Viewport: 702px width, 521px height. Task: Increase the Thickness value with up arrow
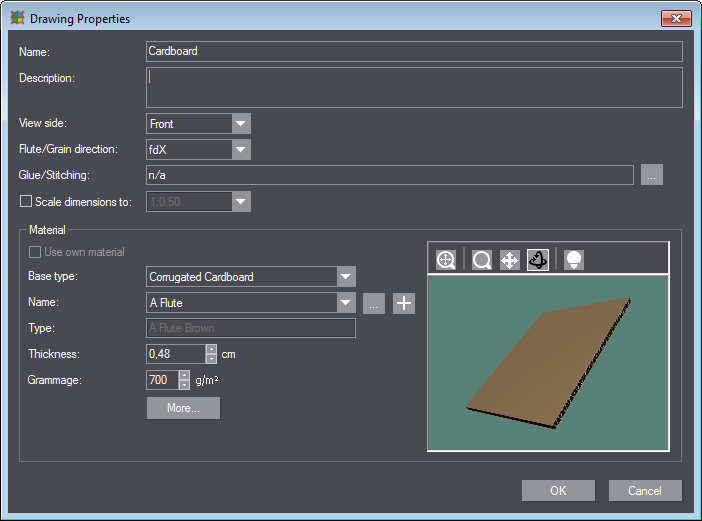(211, 349)
